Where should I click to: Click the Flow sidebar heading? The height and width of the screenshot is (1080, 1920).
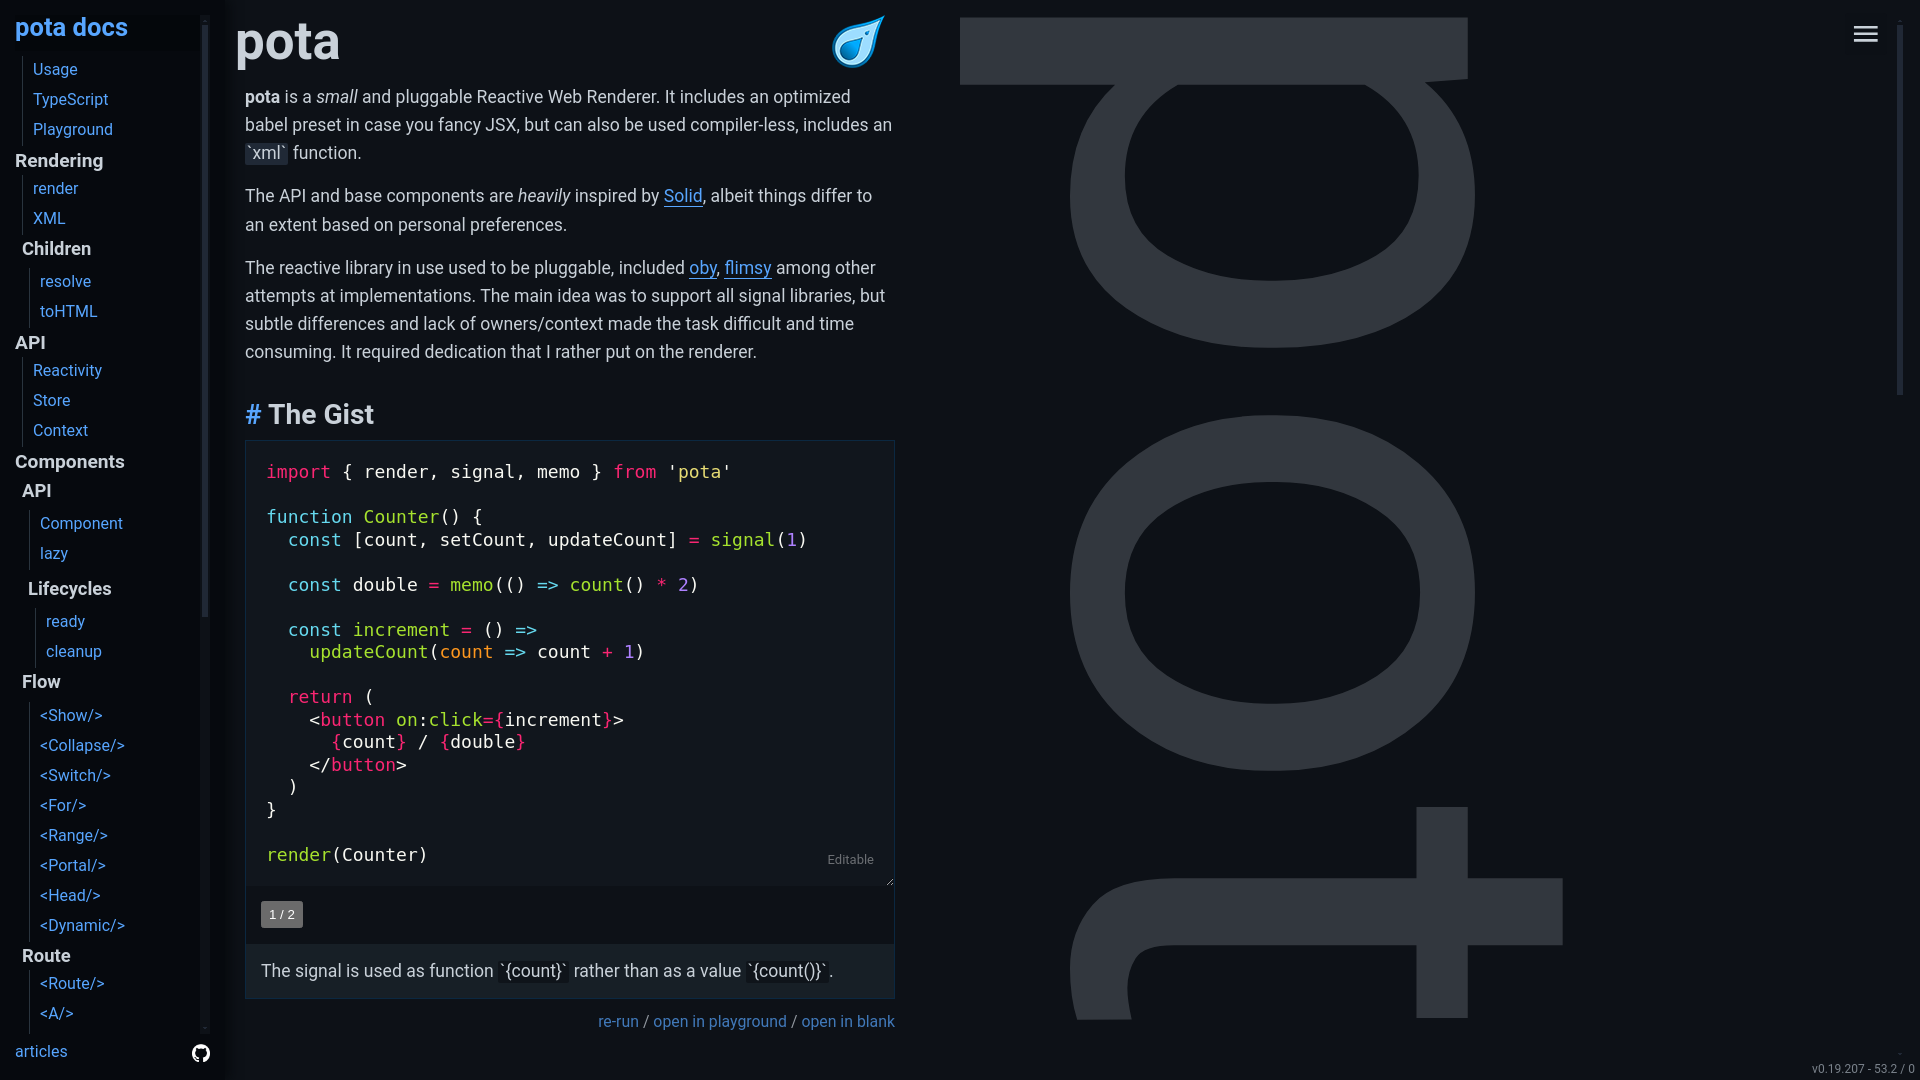(41, 681)
